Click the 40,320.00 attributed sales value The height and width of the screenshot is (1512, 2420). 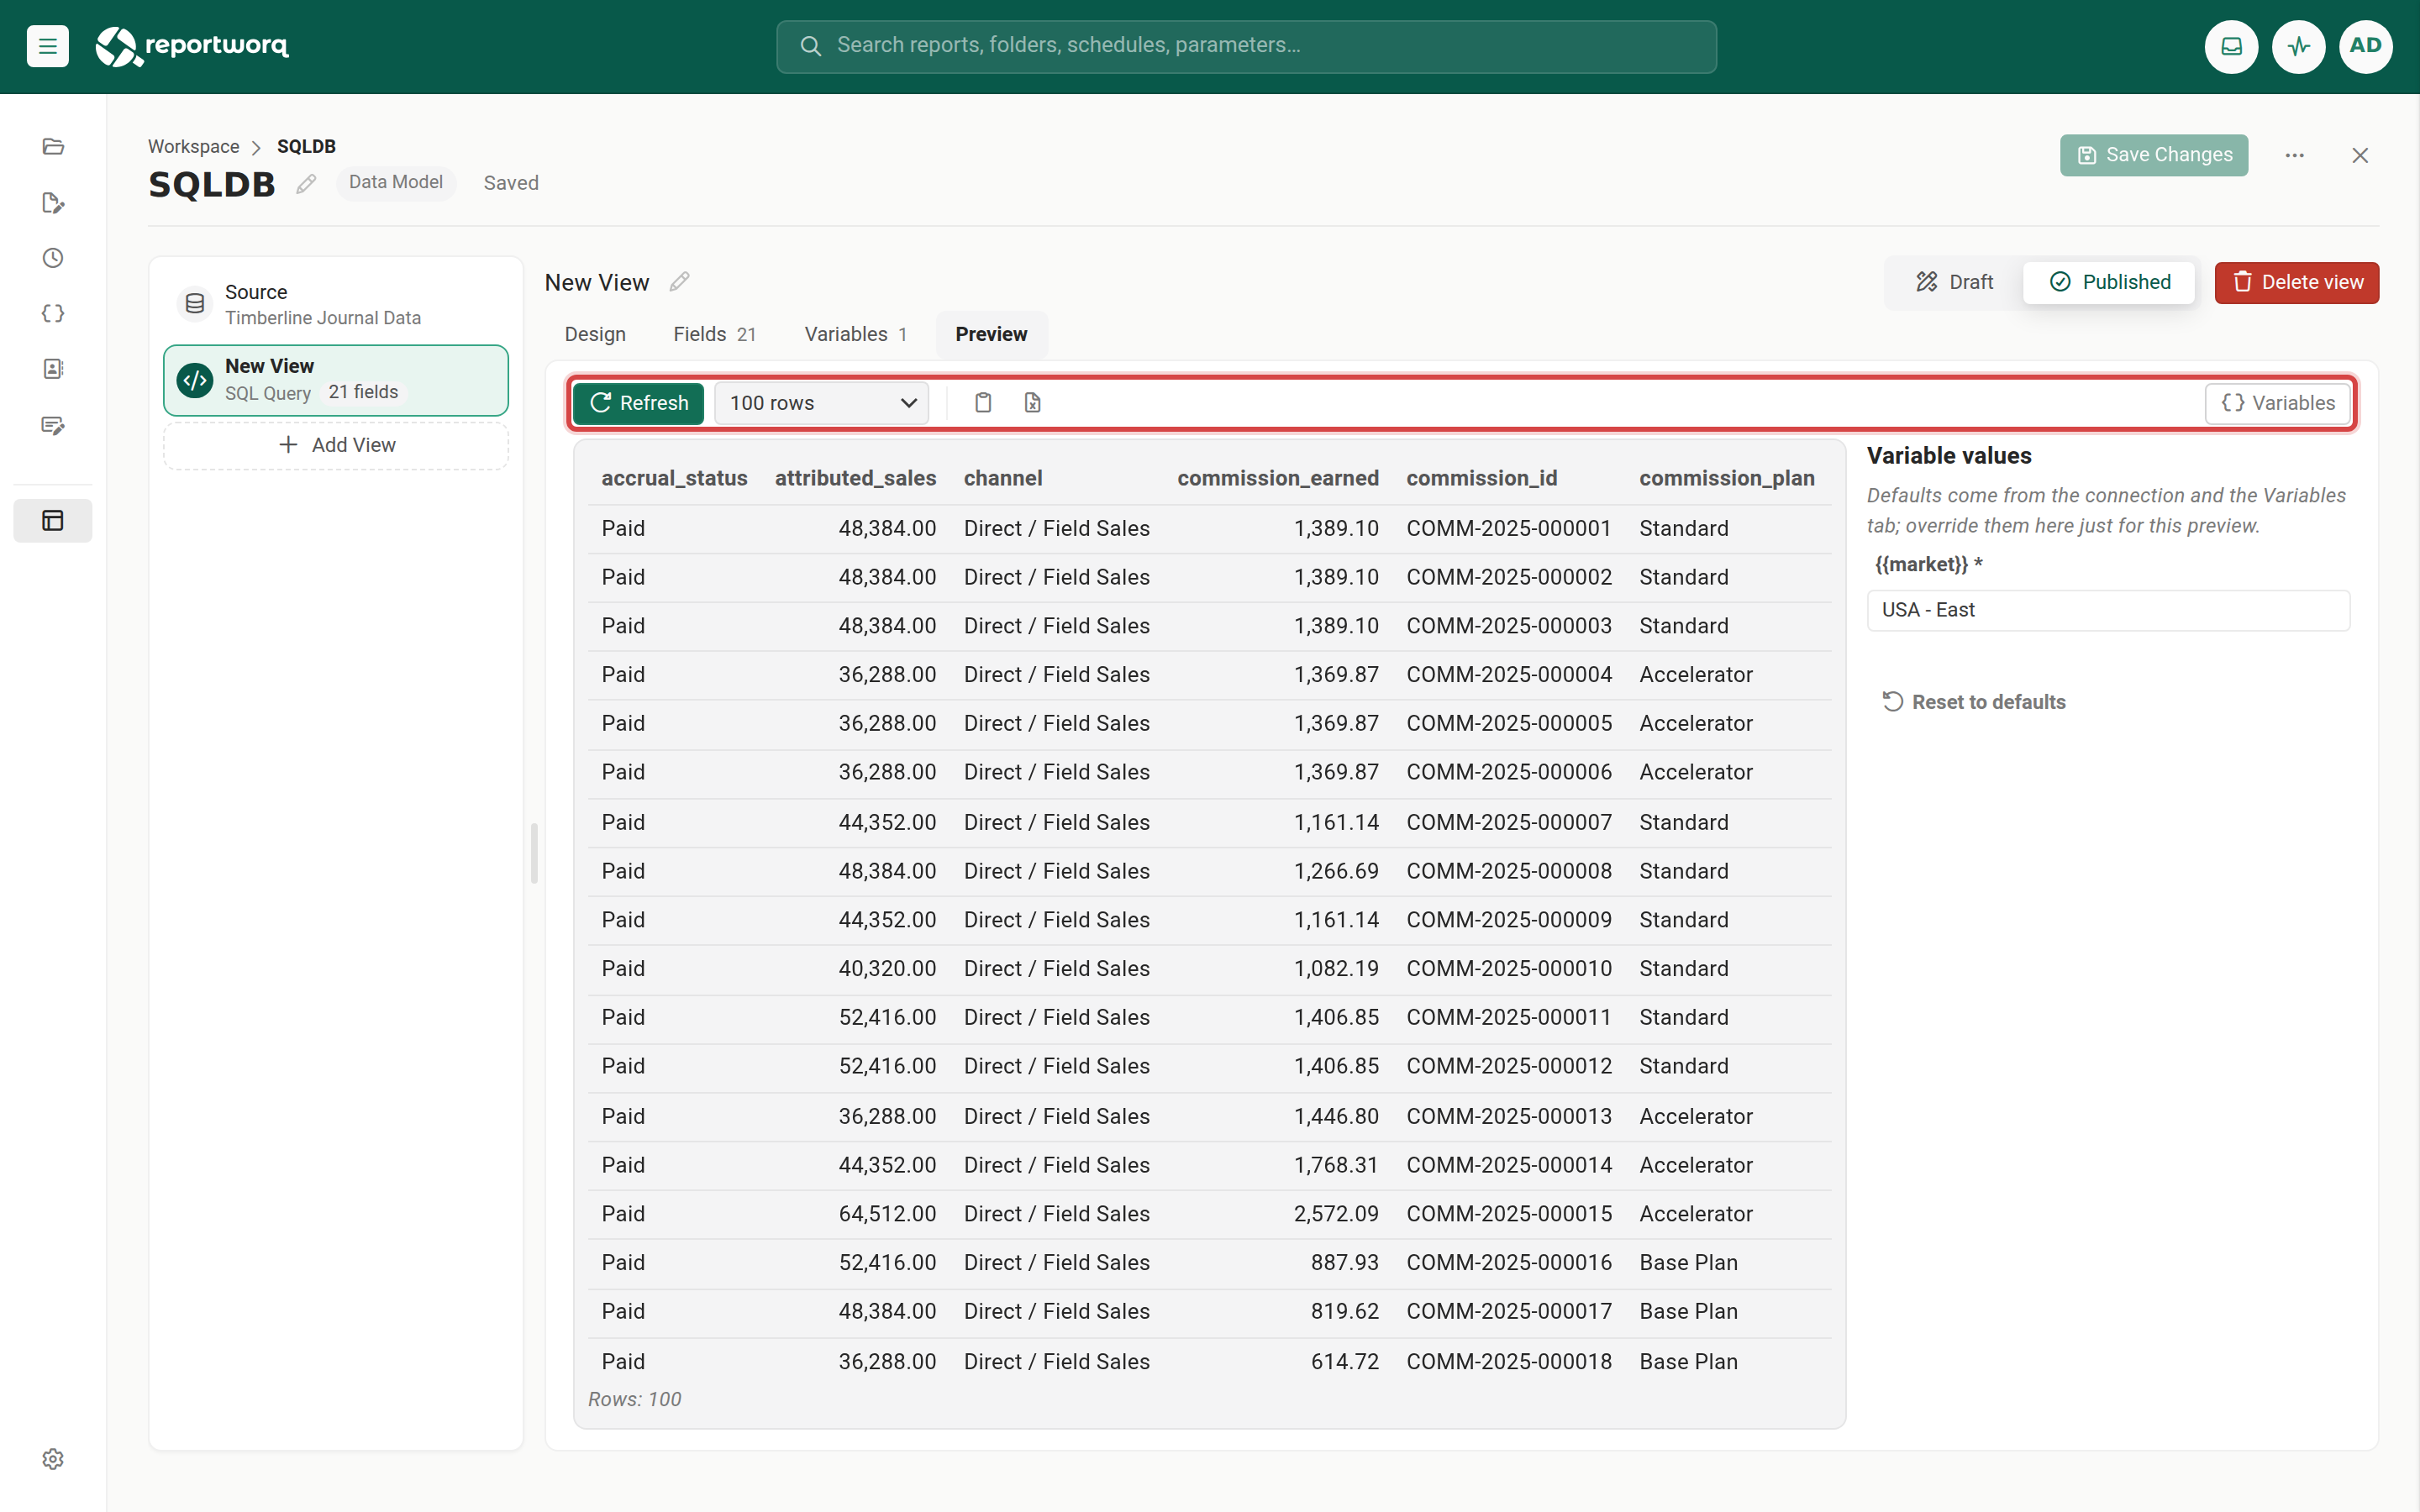887,969
